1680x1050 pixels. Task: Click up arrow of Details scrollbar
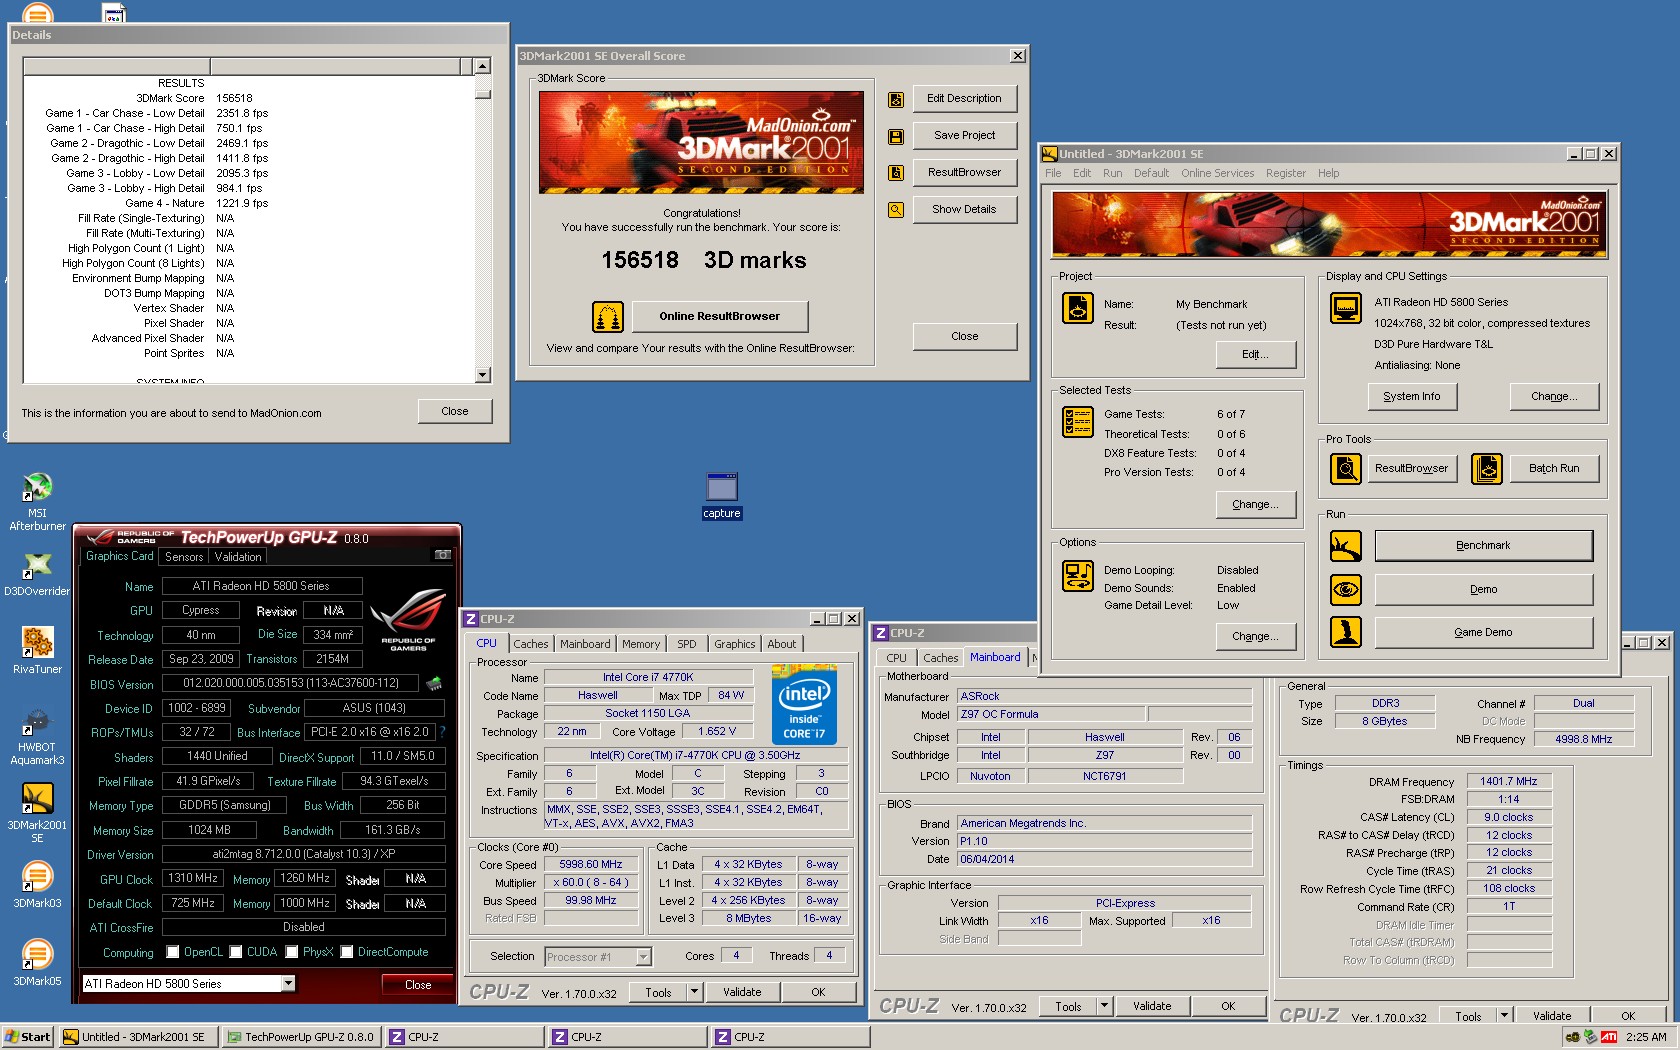[482, 66]
